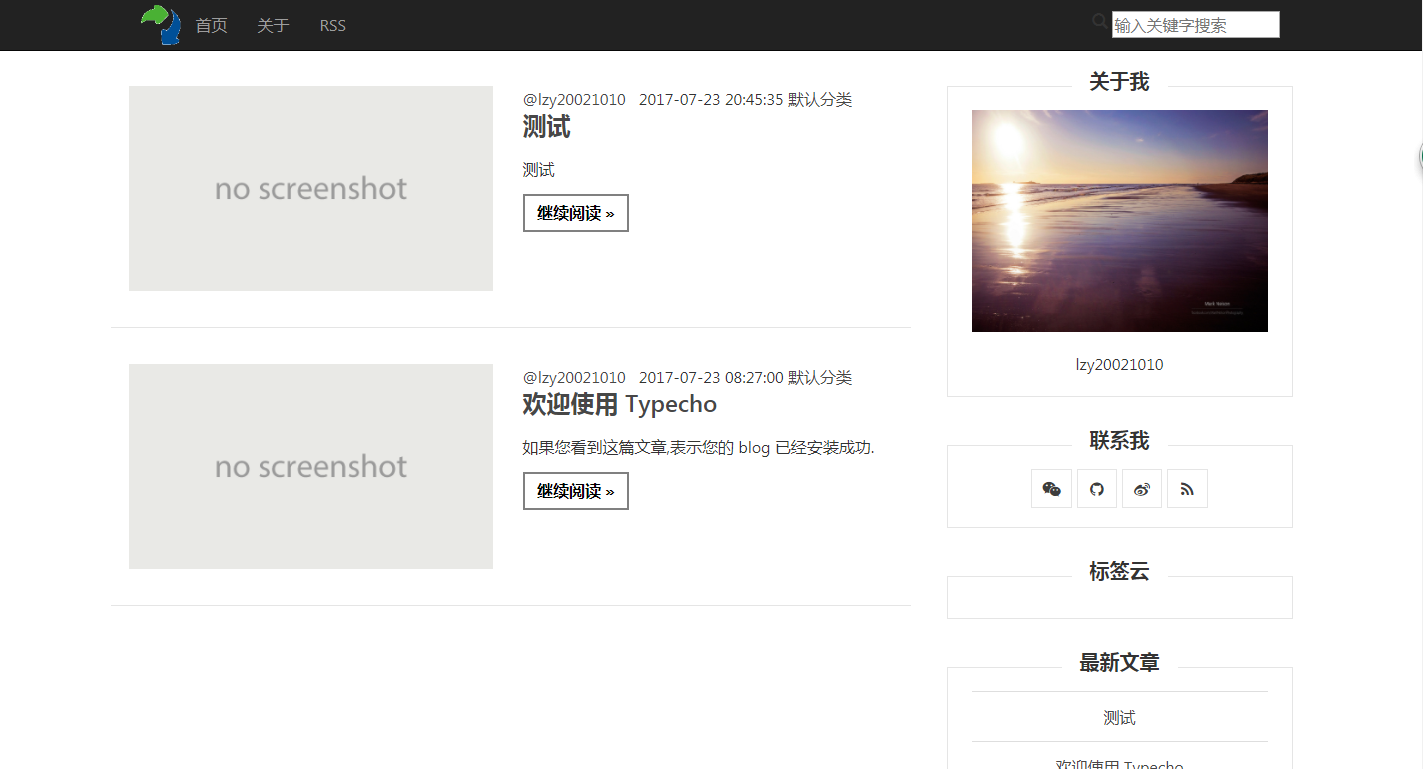
Task: Focus the 输入关键字搜索 search field
Action: 1196,25
